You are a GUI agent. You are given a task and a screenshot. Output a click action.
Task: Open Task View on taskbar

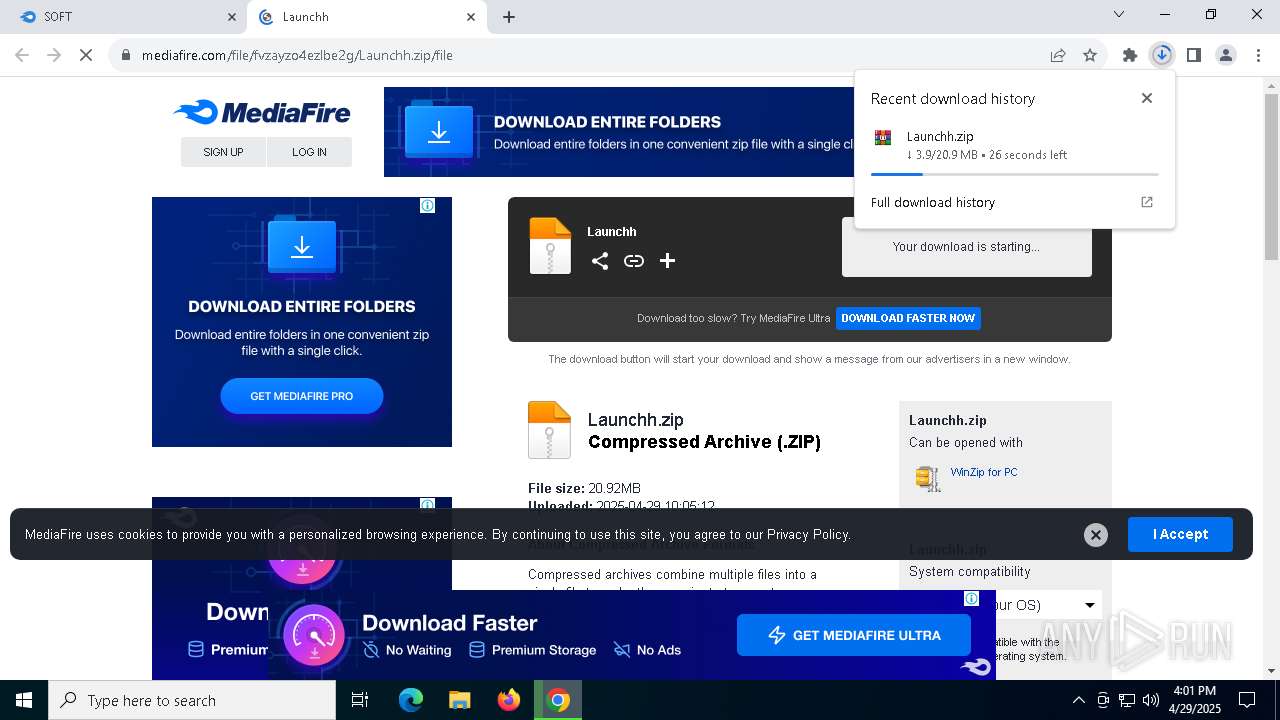(360, 700)
